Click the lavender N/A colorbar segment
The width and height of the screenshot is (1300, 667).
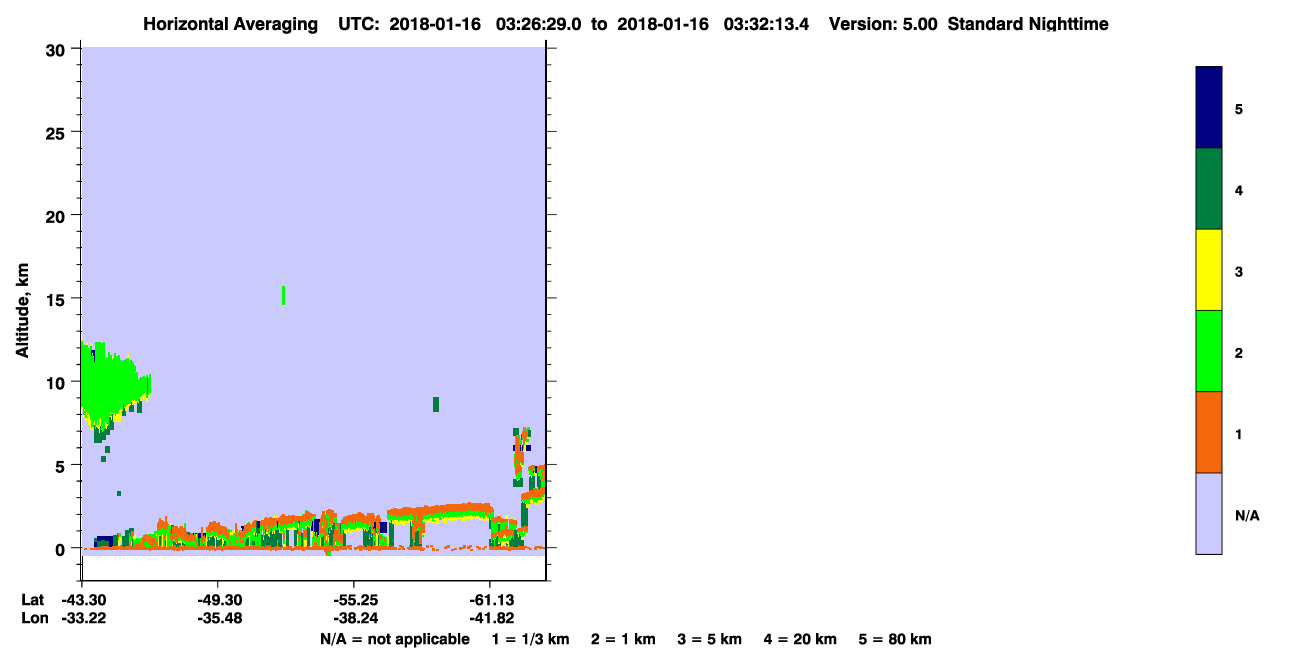pyautogui.click(x=1209, y=513)
